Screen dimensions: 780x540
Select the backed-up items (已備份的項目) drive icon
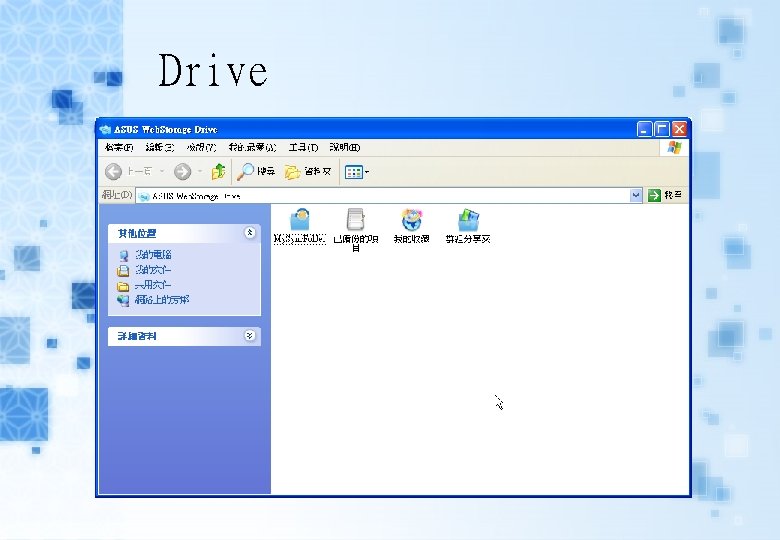[356, 229]
